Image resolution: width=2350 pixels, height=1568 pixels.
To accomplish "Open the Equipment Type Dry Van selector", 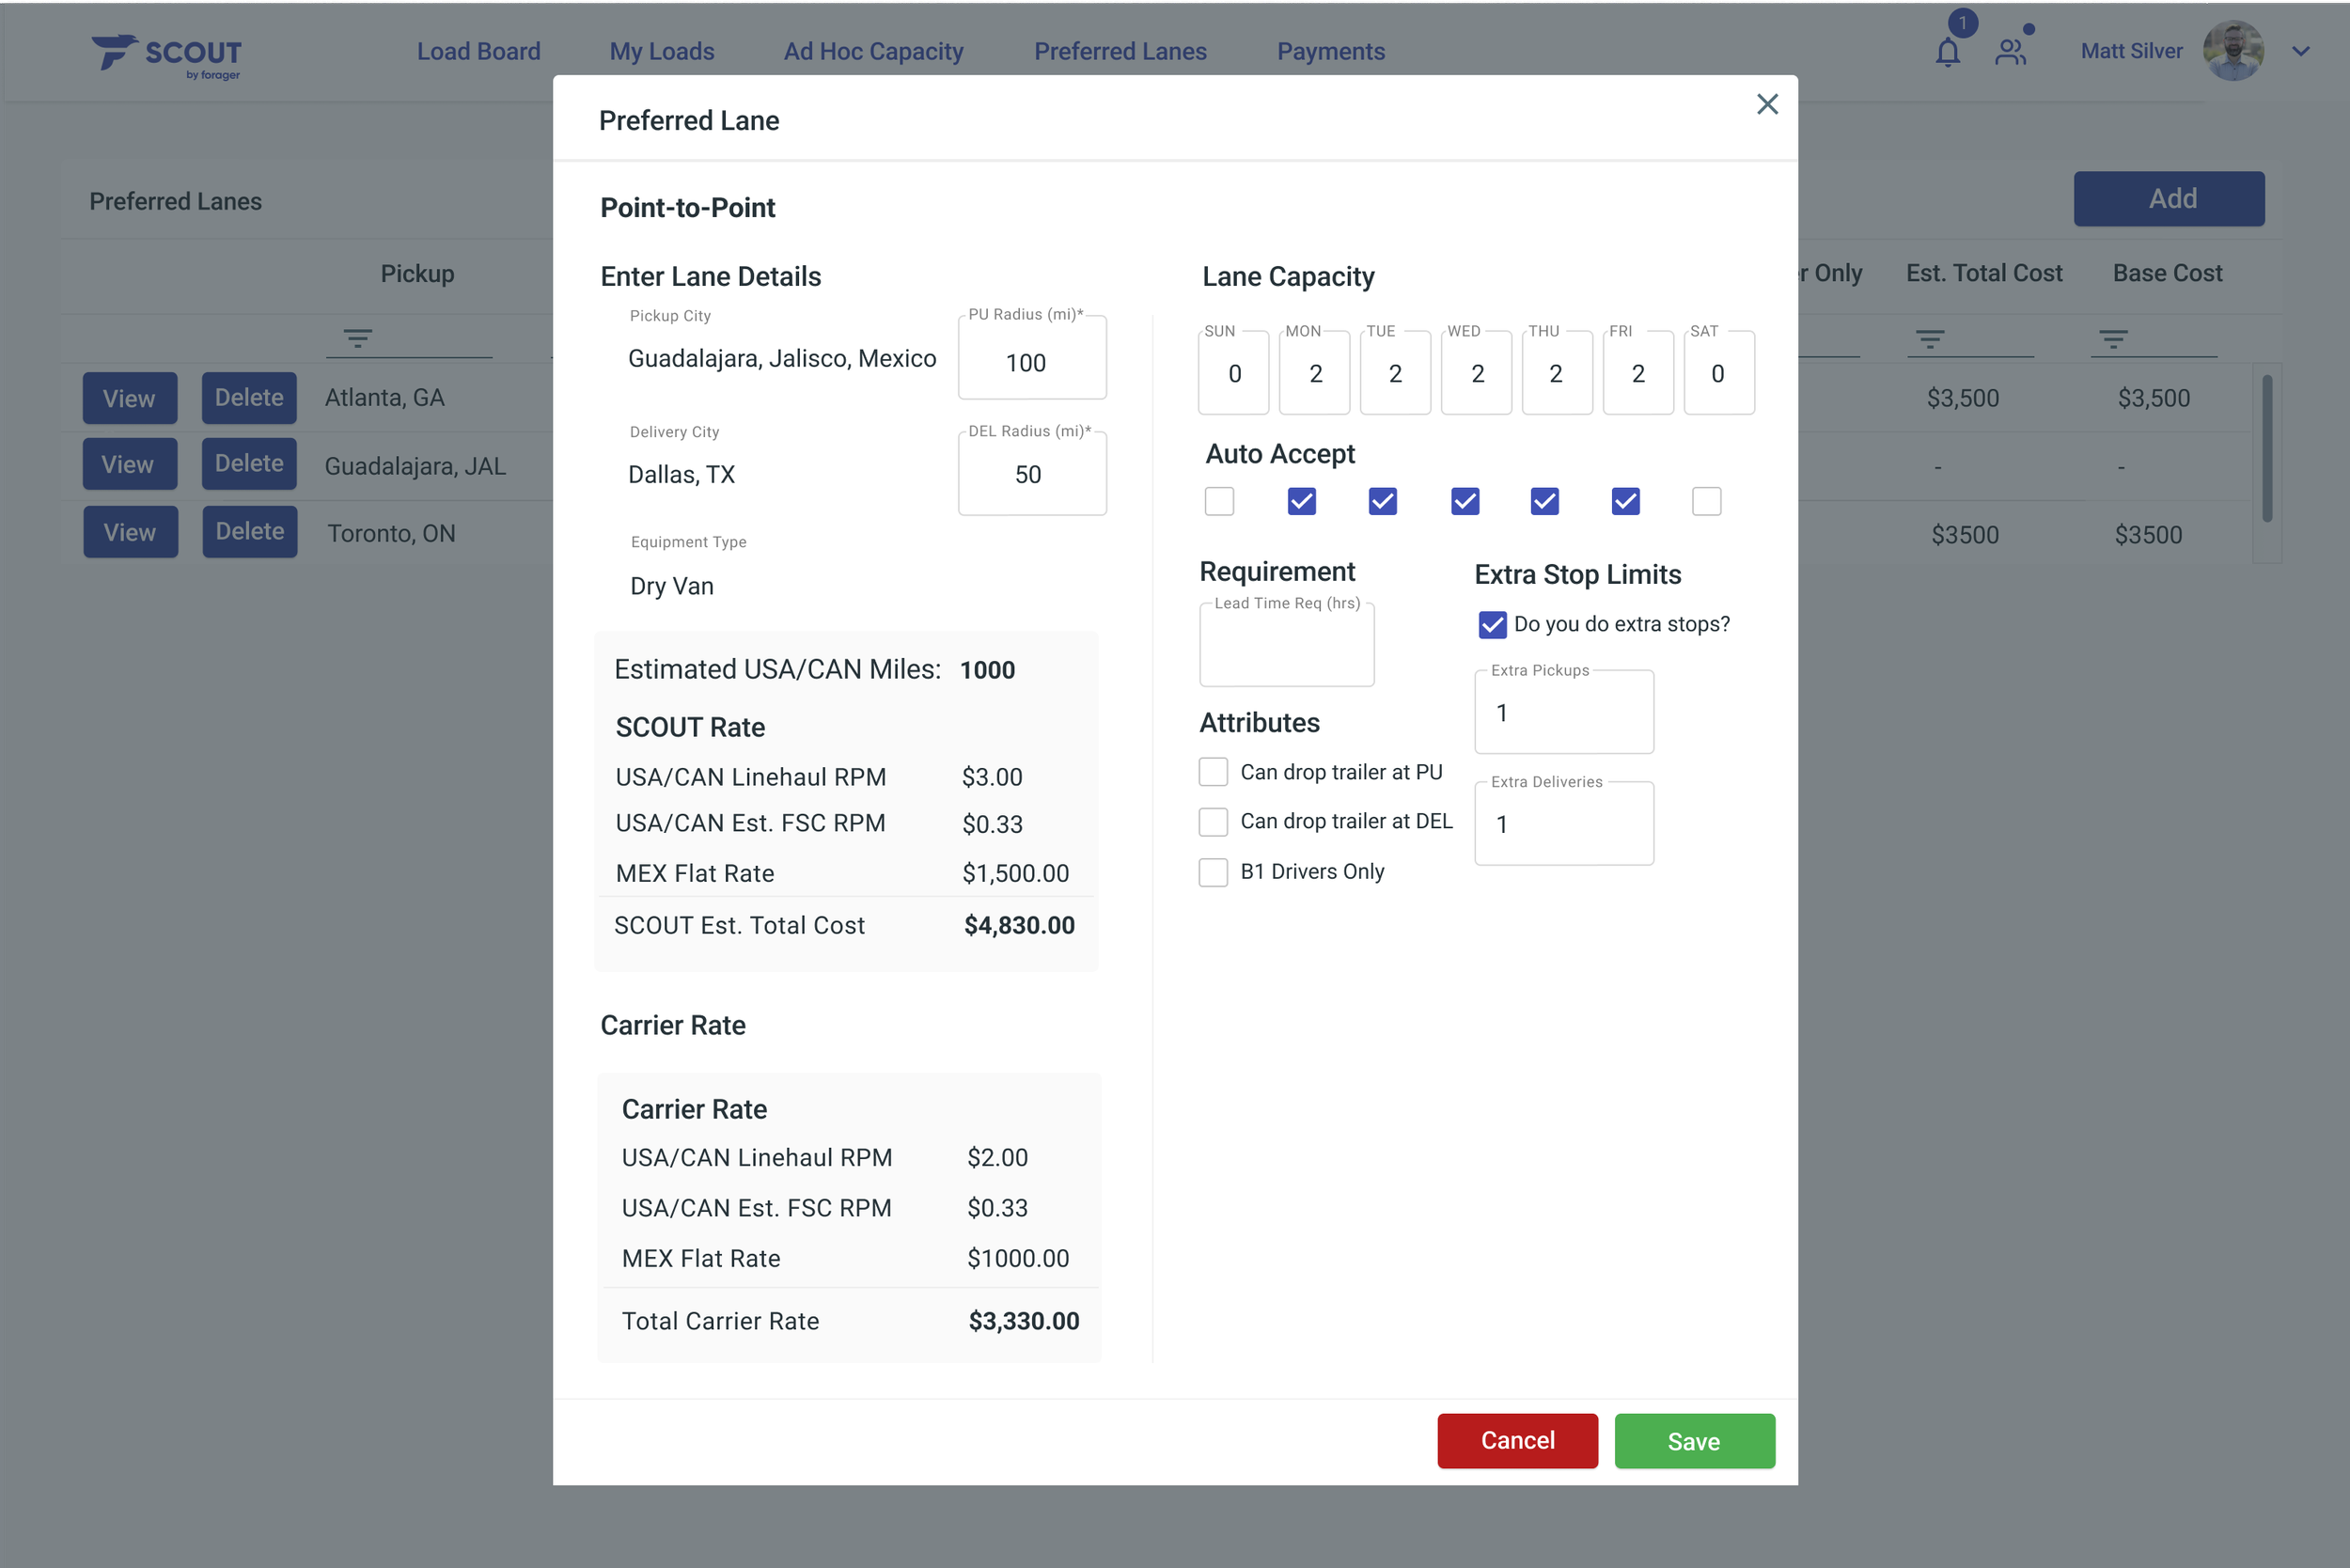I will pyautogui.click(x=672, y=586).
